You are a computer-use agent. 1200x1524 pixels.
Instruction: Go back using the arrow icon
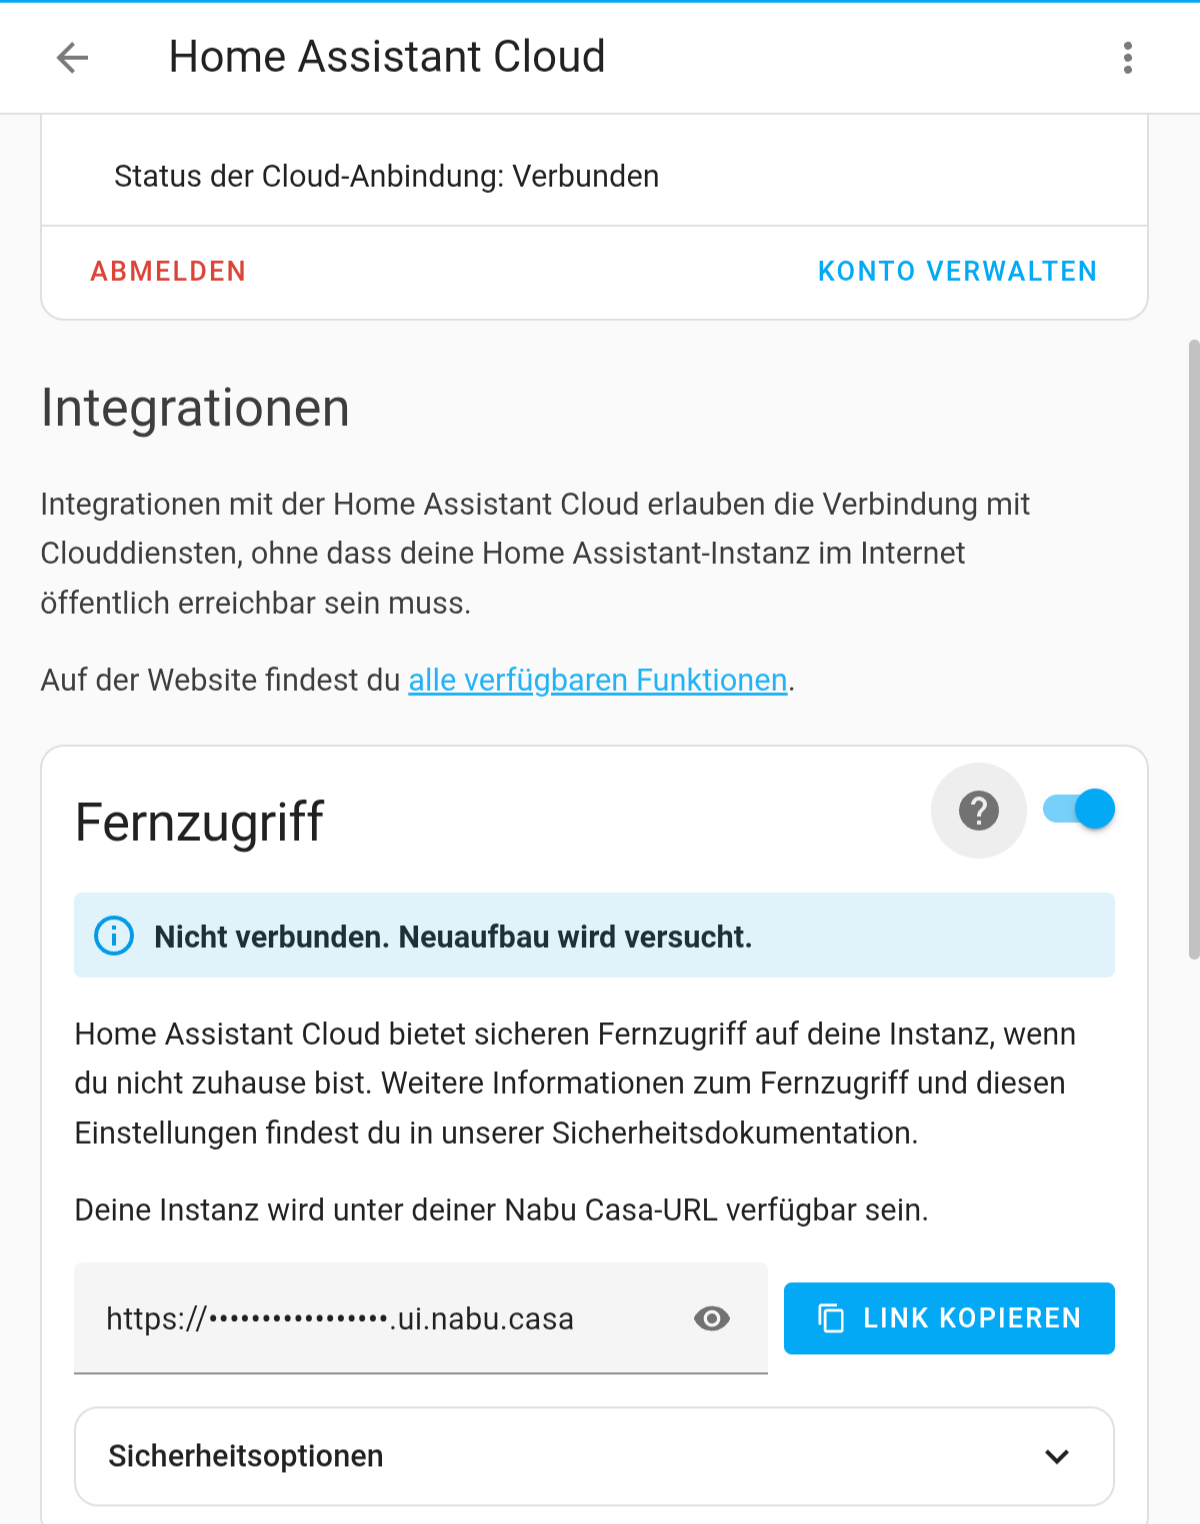coord(72,58)
